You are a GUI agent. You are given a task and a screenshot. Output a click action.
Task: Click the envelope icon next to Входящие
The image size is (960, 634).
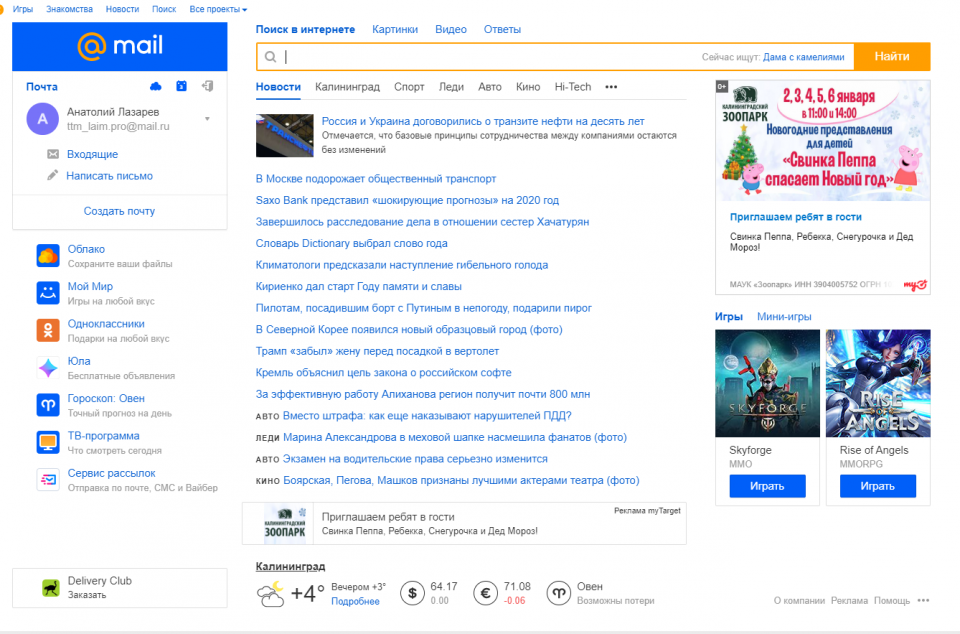(x=53, y=154)
